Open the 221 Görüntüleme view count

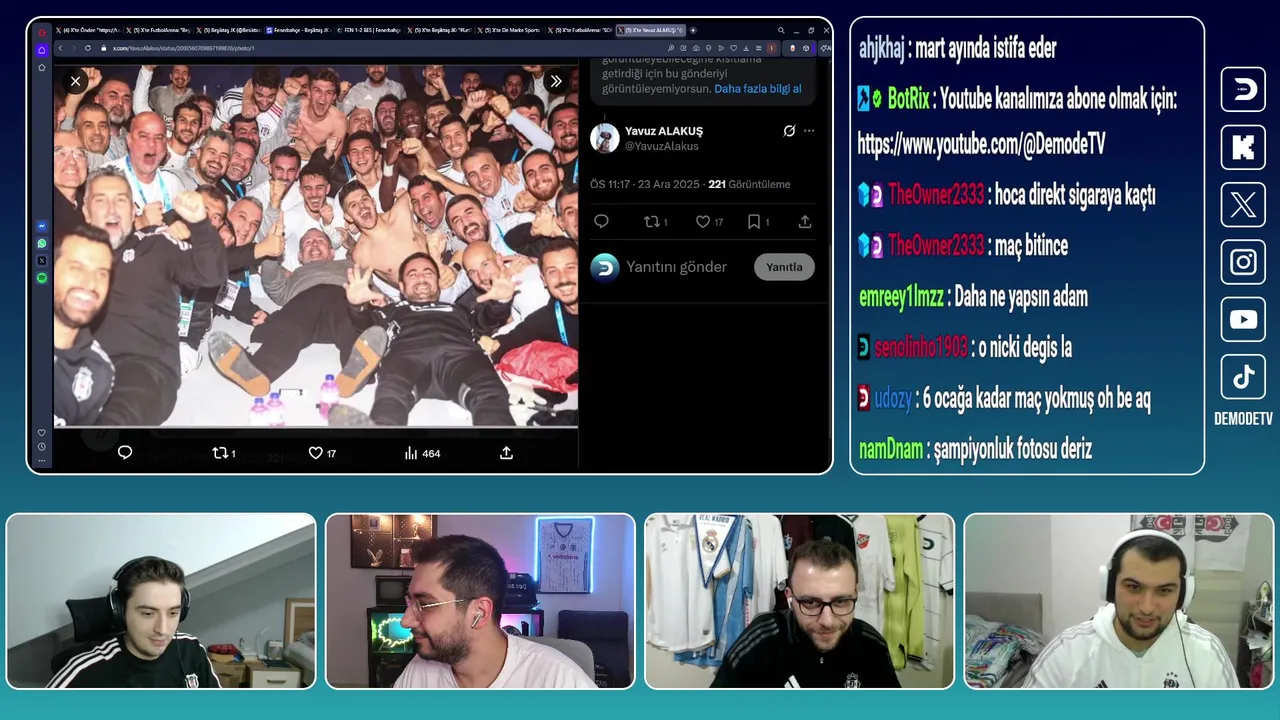749,184
